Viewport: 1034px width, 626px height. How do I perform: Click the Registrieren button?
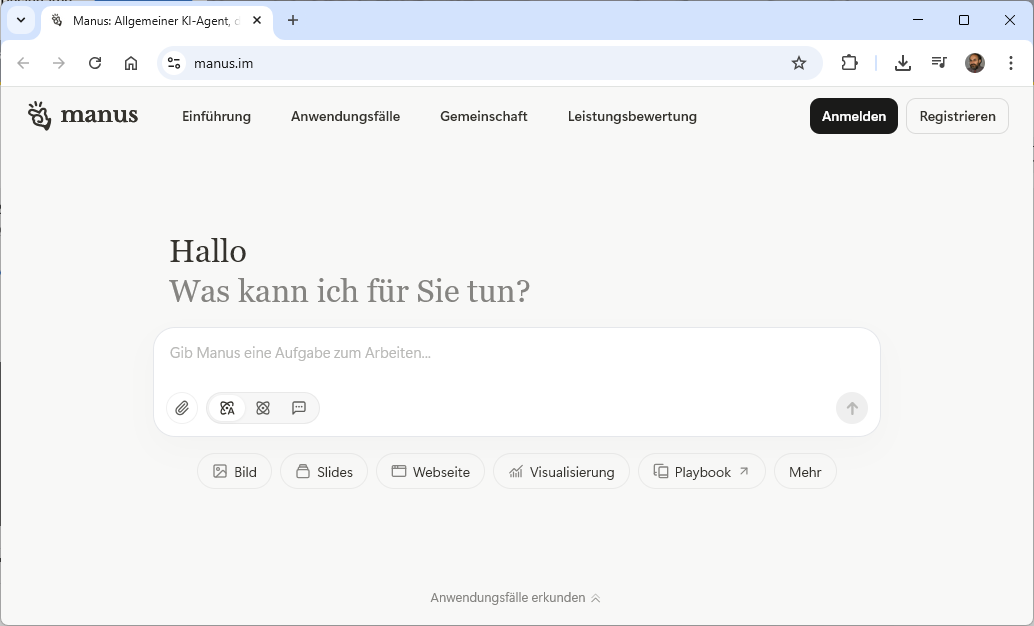tap(957, 116)
